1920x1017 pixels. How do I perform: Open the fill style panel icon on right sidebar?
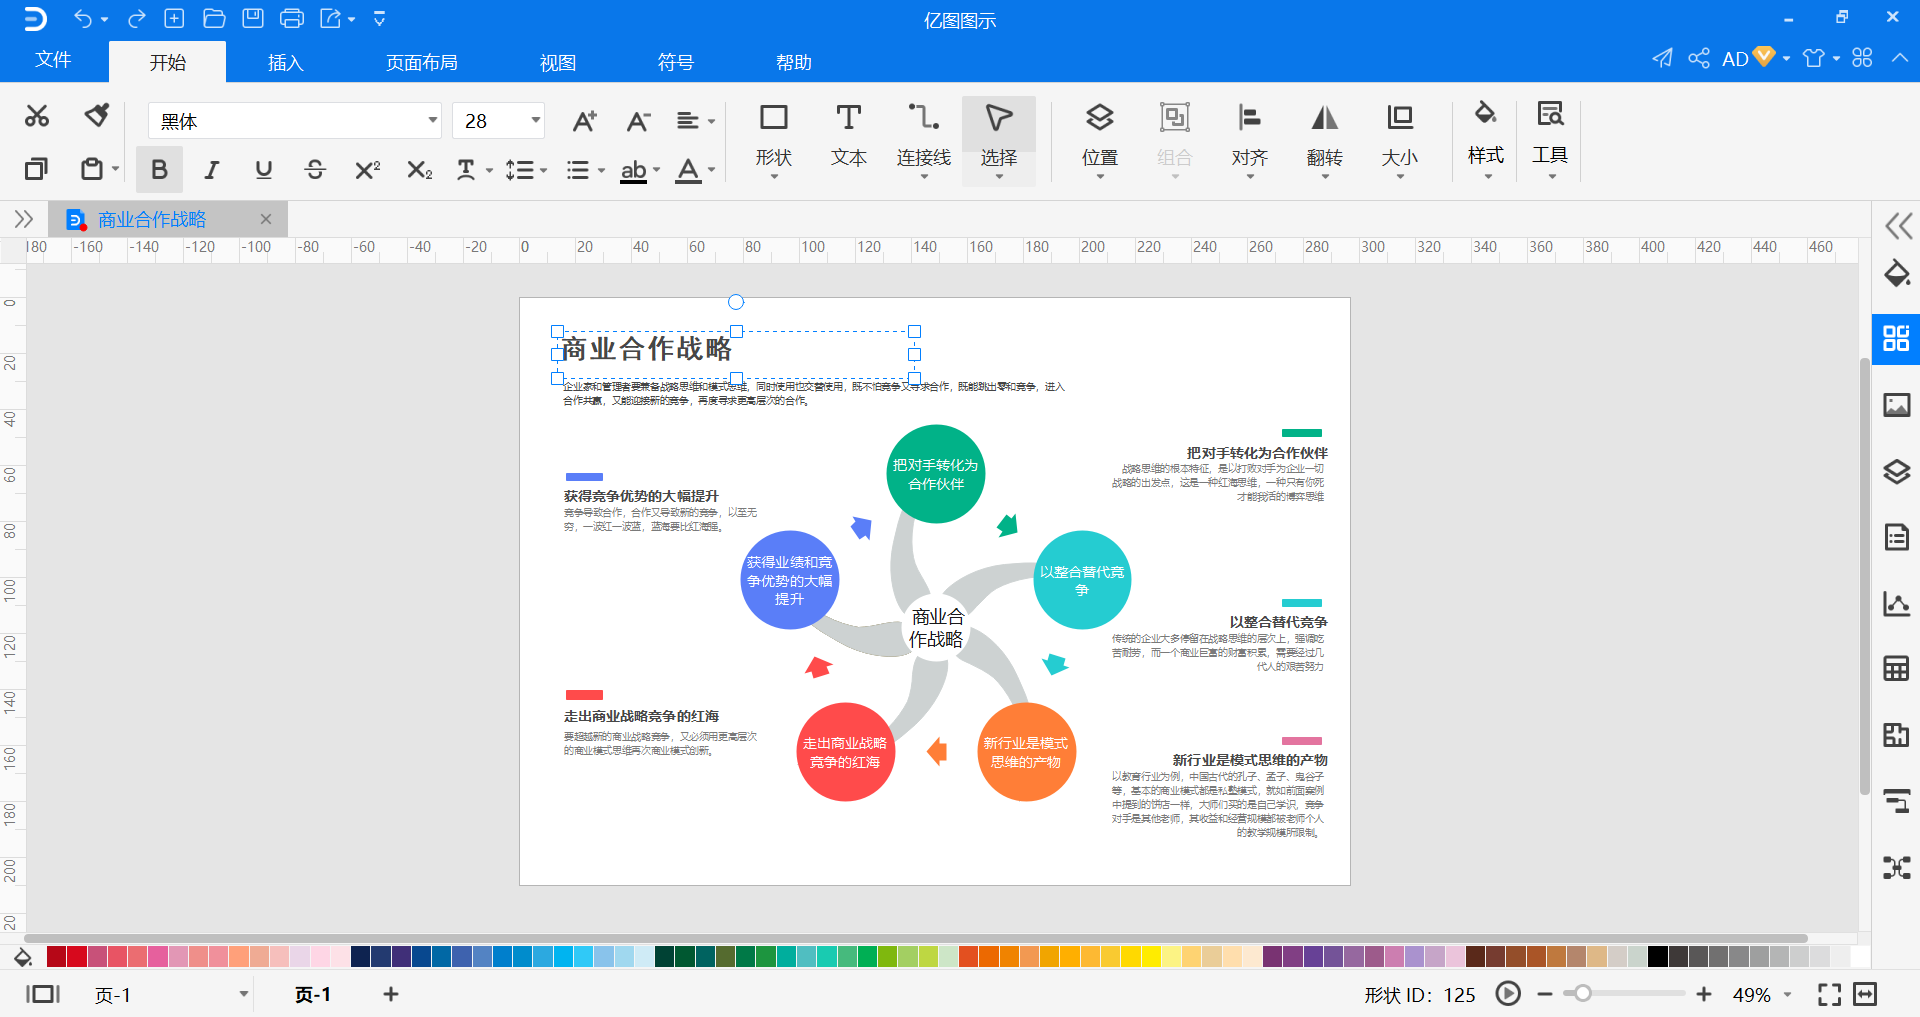coord(1897,273)
